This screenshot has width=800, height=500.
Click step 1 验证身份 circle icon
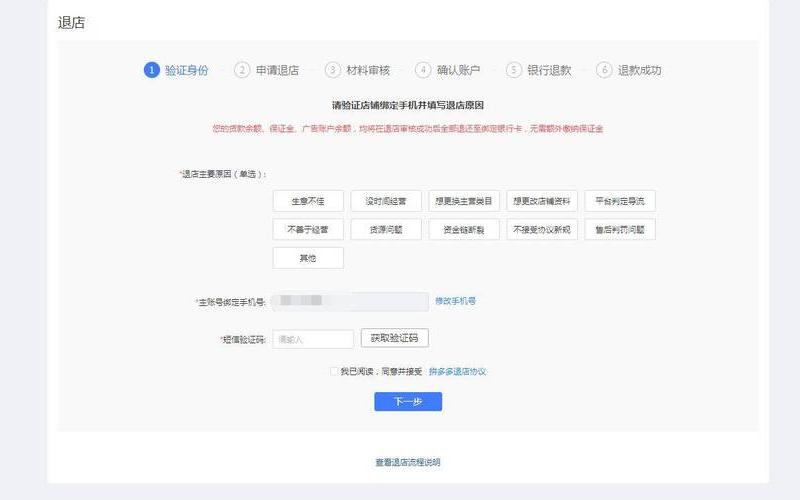(152, 70)
